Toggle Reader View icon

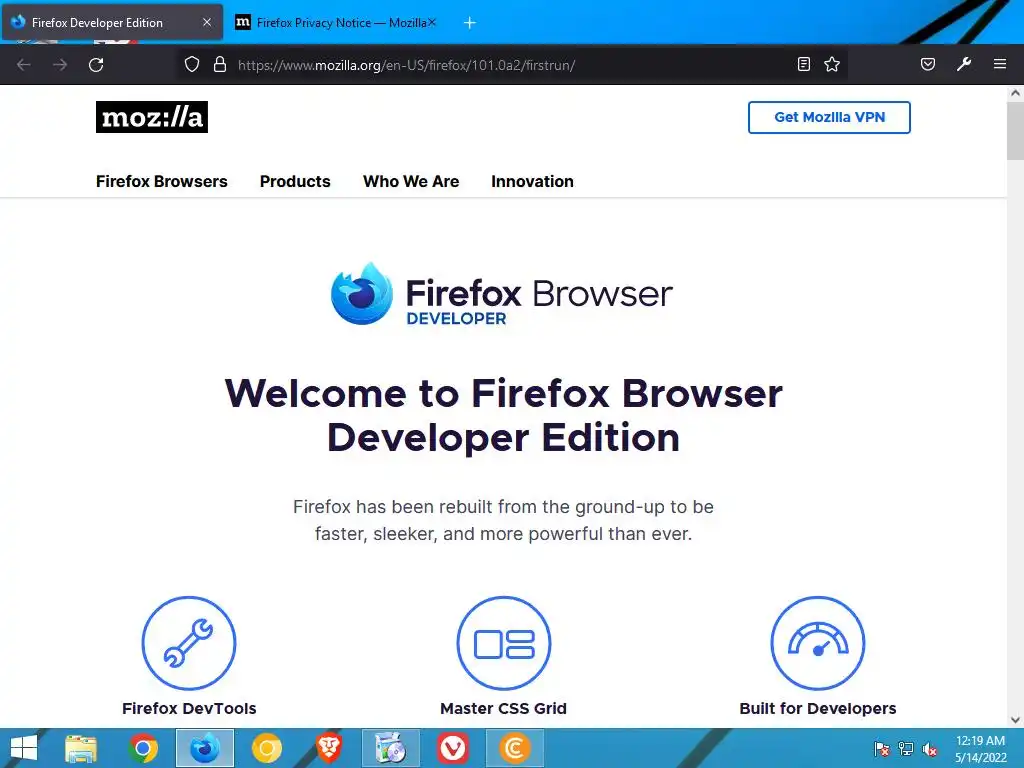point(804,64)
